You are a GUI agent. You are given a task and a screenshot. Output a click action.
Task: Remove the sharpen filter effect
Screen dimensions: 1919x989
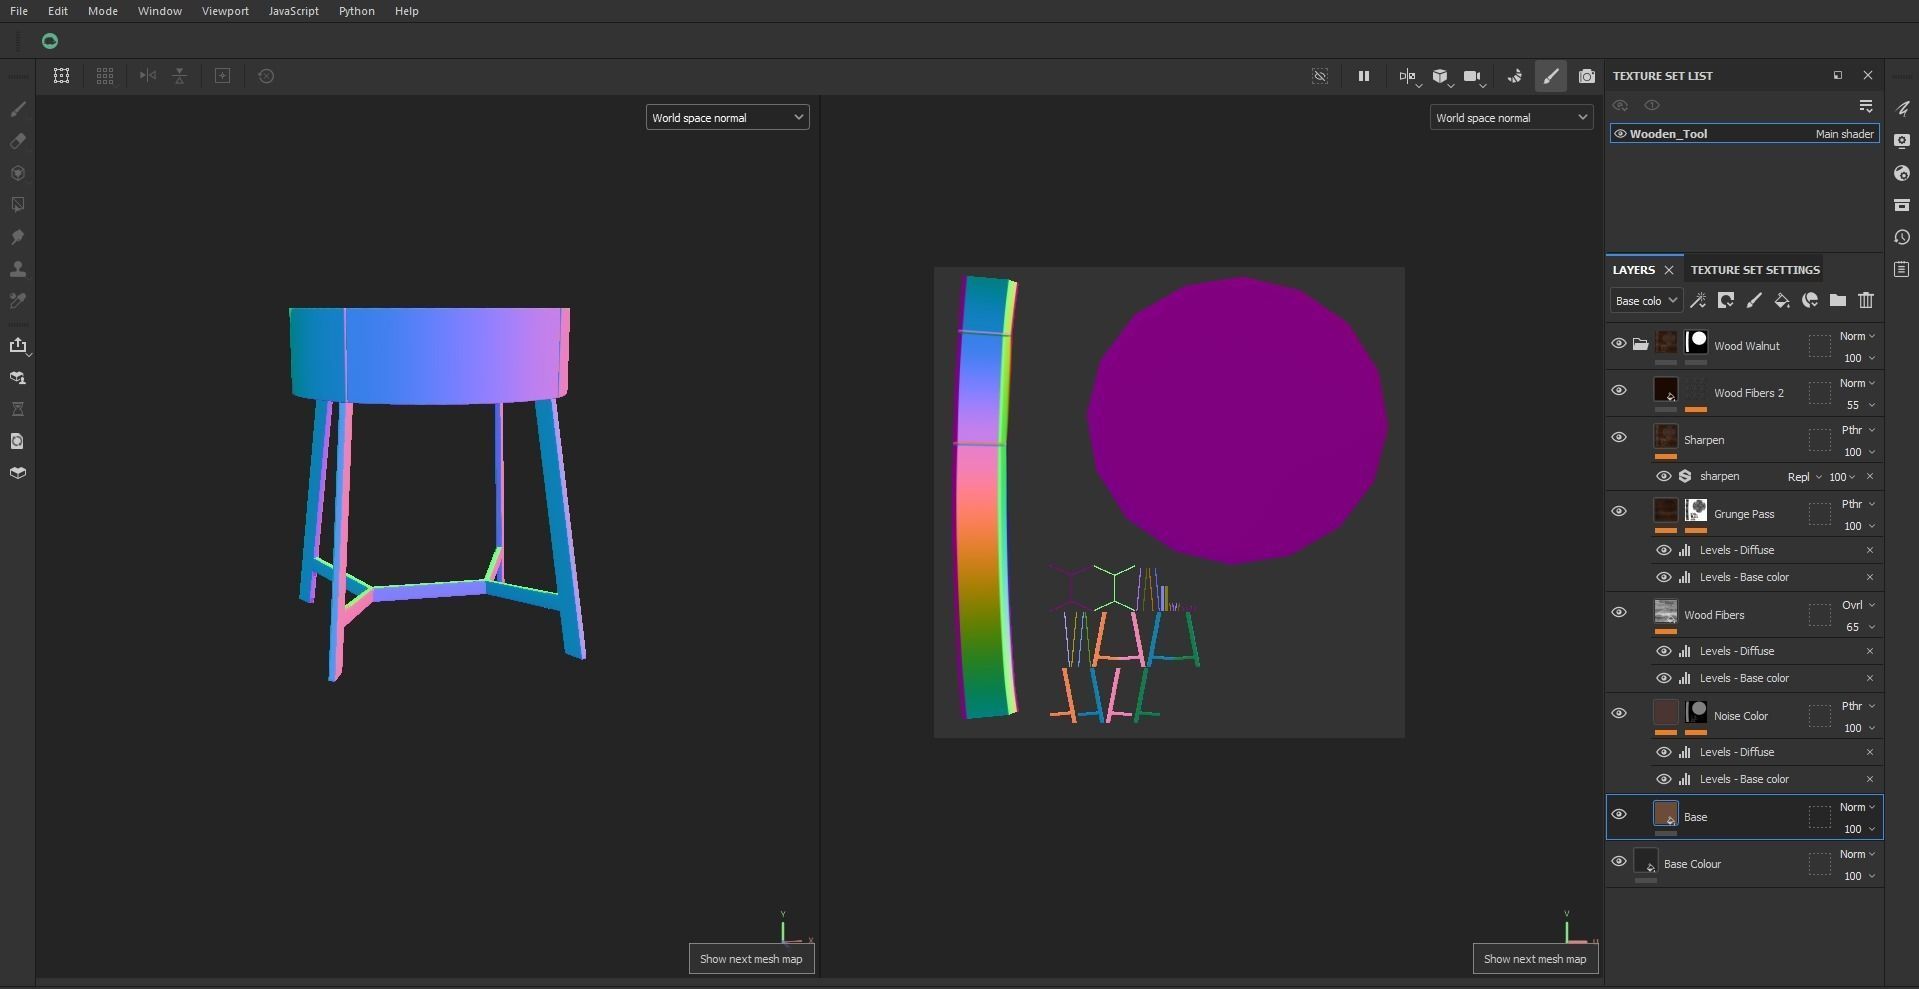coord(1870,477)
